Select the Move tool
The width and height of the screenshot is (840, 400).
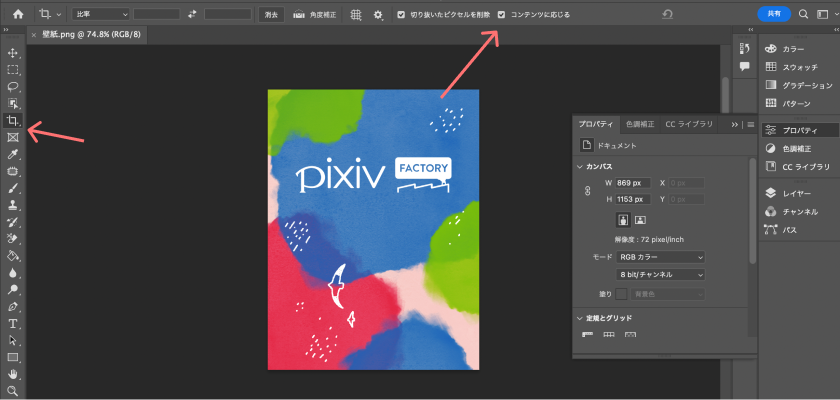pyautogui.click(x=12, y=53)
